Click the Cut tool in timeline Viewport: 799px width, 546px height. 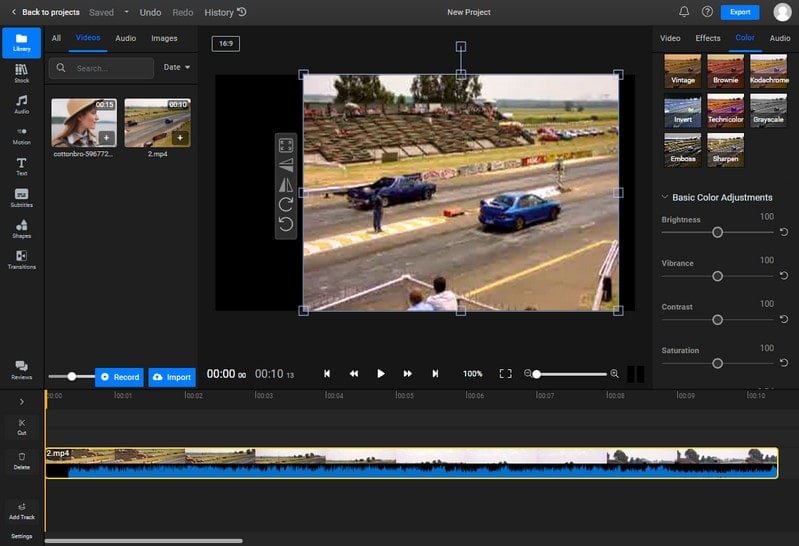(21, 427)
